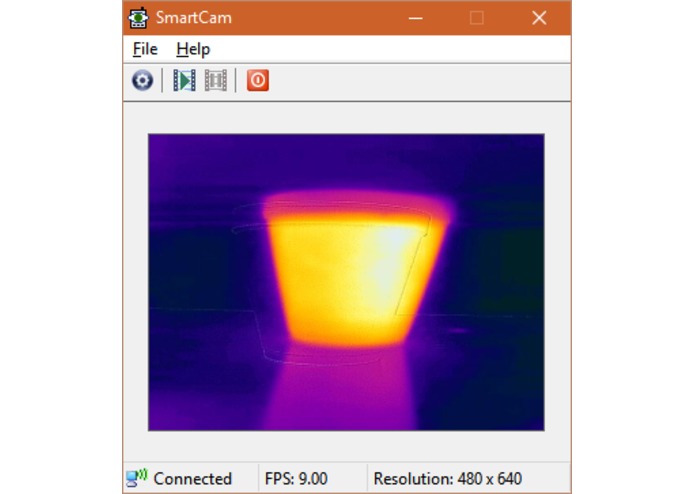This screenshot has height=494, width=695.
Task: Start recording with the film play icon
Action: pyautogui.click(x=184, y=80)
